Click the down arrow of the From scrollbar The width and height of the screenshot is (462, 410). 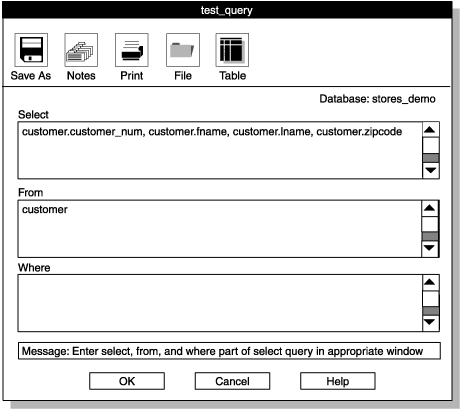(x=430, y=249)
